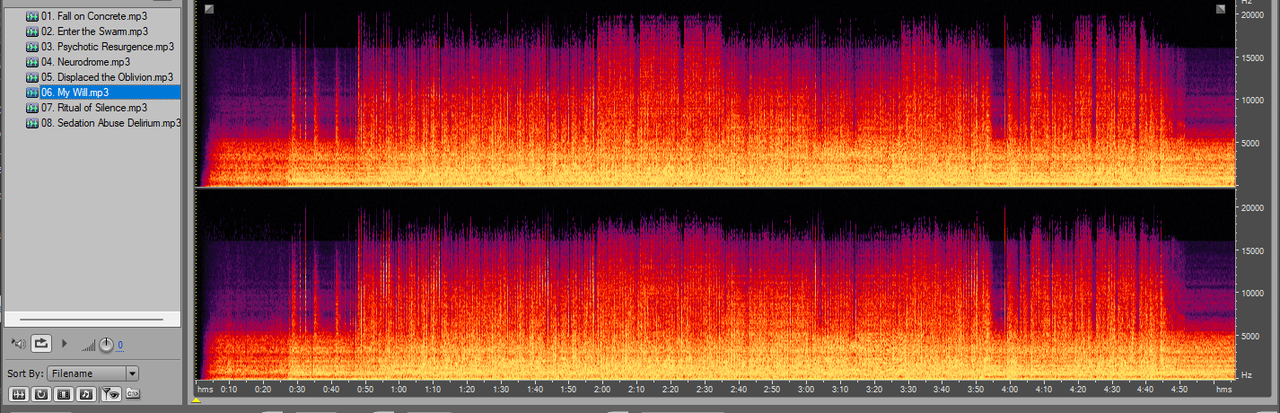Play the selected file preview

pyautogui.click(x=65, y=343)
